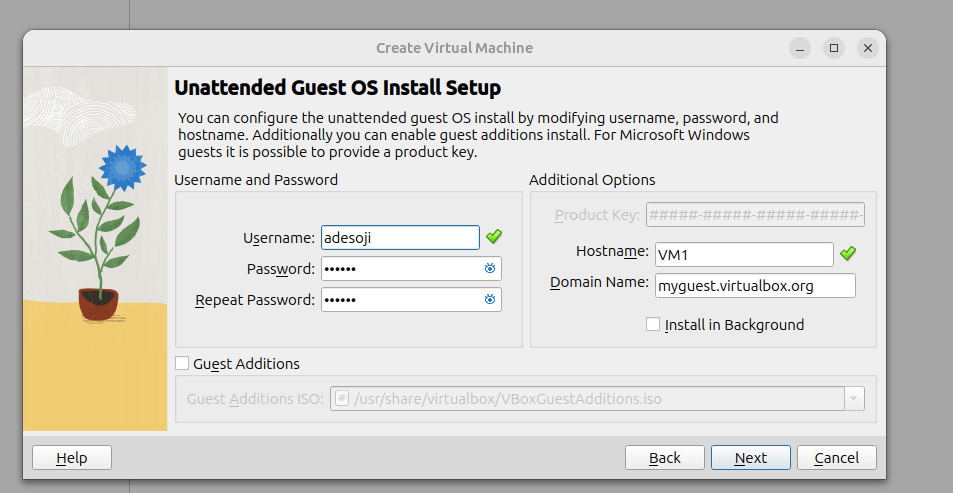
Task: Click the ISO file icon in Guest Additions path
Action: point(341,399)
